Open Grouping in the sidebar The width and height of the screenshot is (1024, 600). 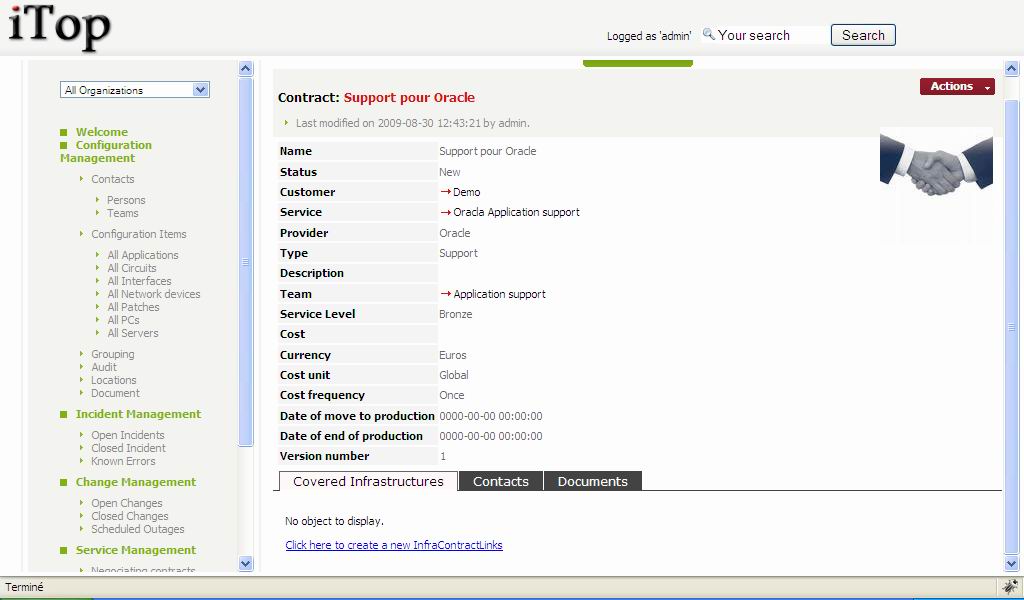point(112,354)
